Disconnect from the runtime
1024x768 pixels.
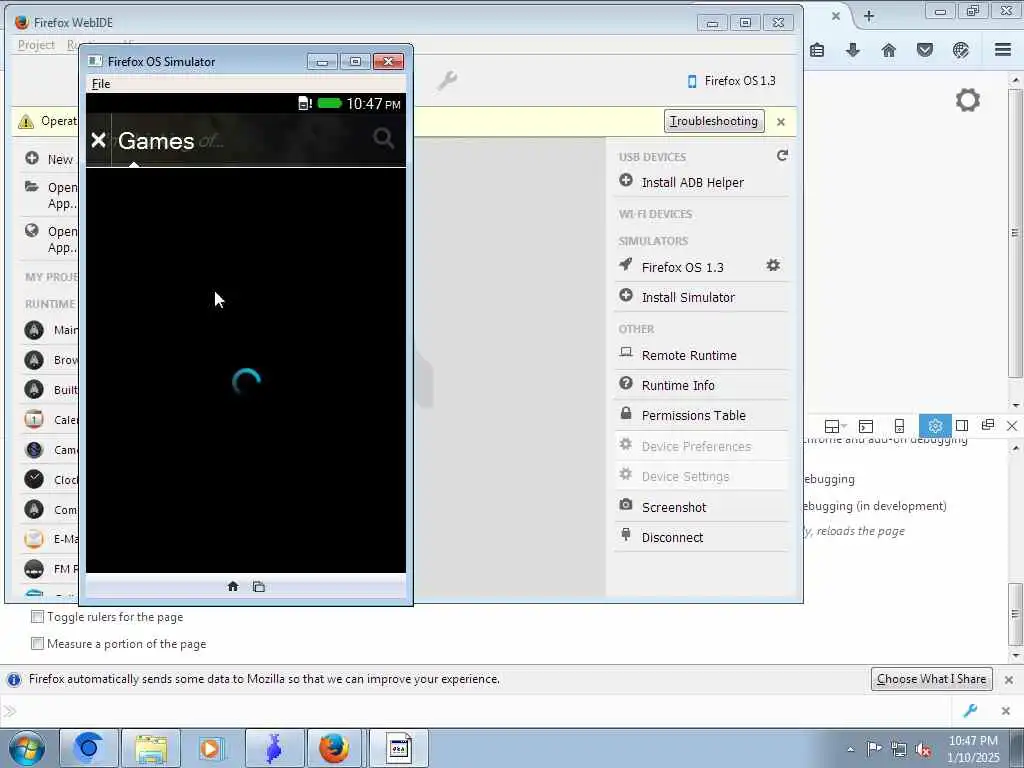(x=701, y=537)
